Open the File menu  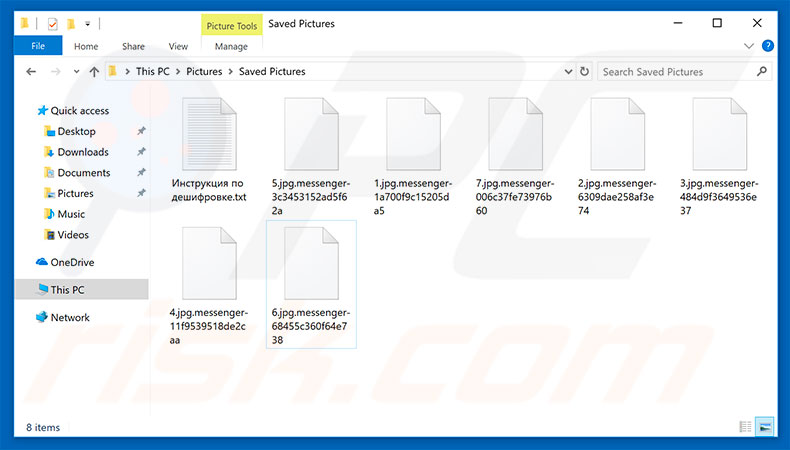[38, 46]
